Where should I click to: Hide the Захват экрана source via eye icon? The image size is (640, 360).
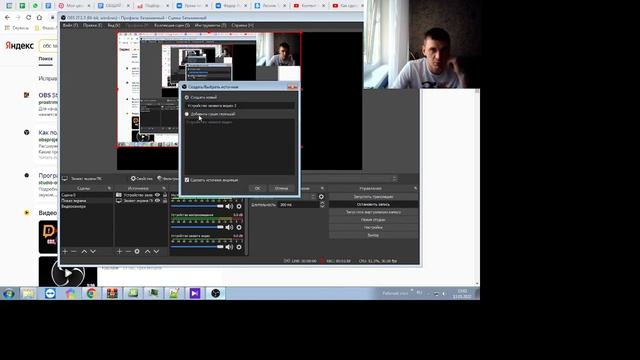tap(158, 201)
